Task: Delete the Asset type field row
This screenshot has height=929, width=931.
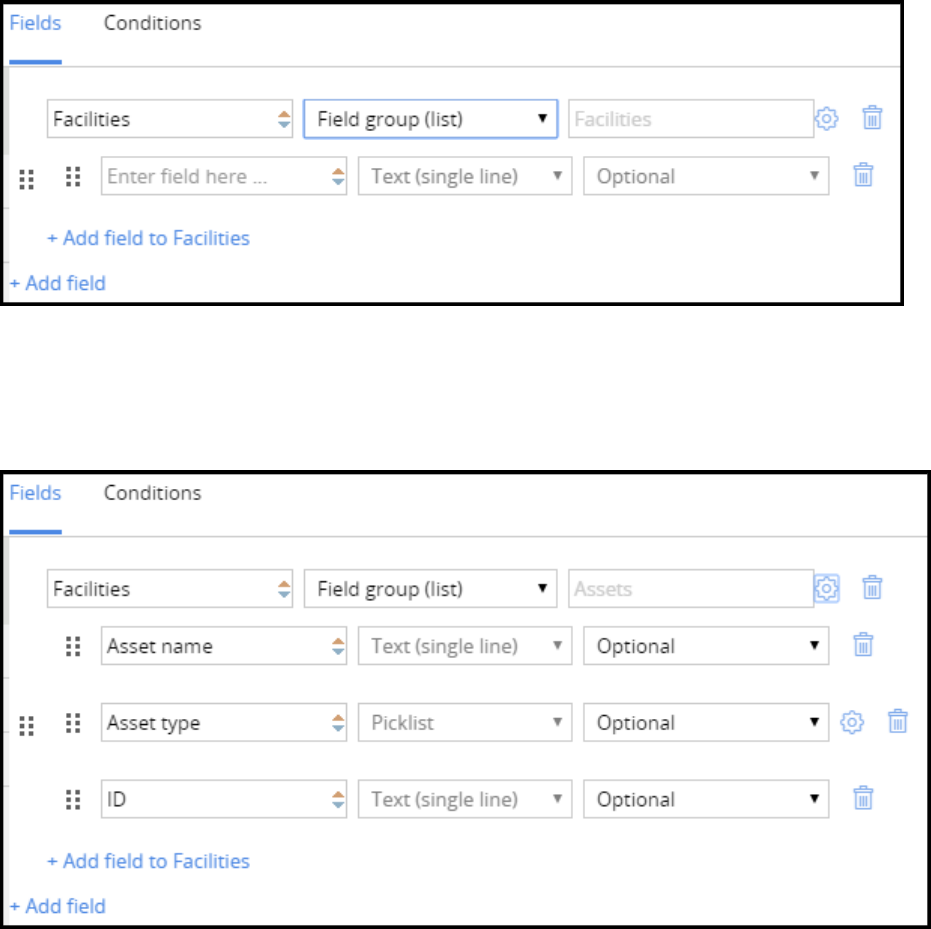Action: 897,722
